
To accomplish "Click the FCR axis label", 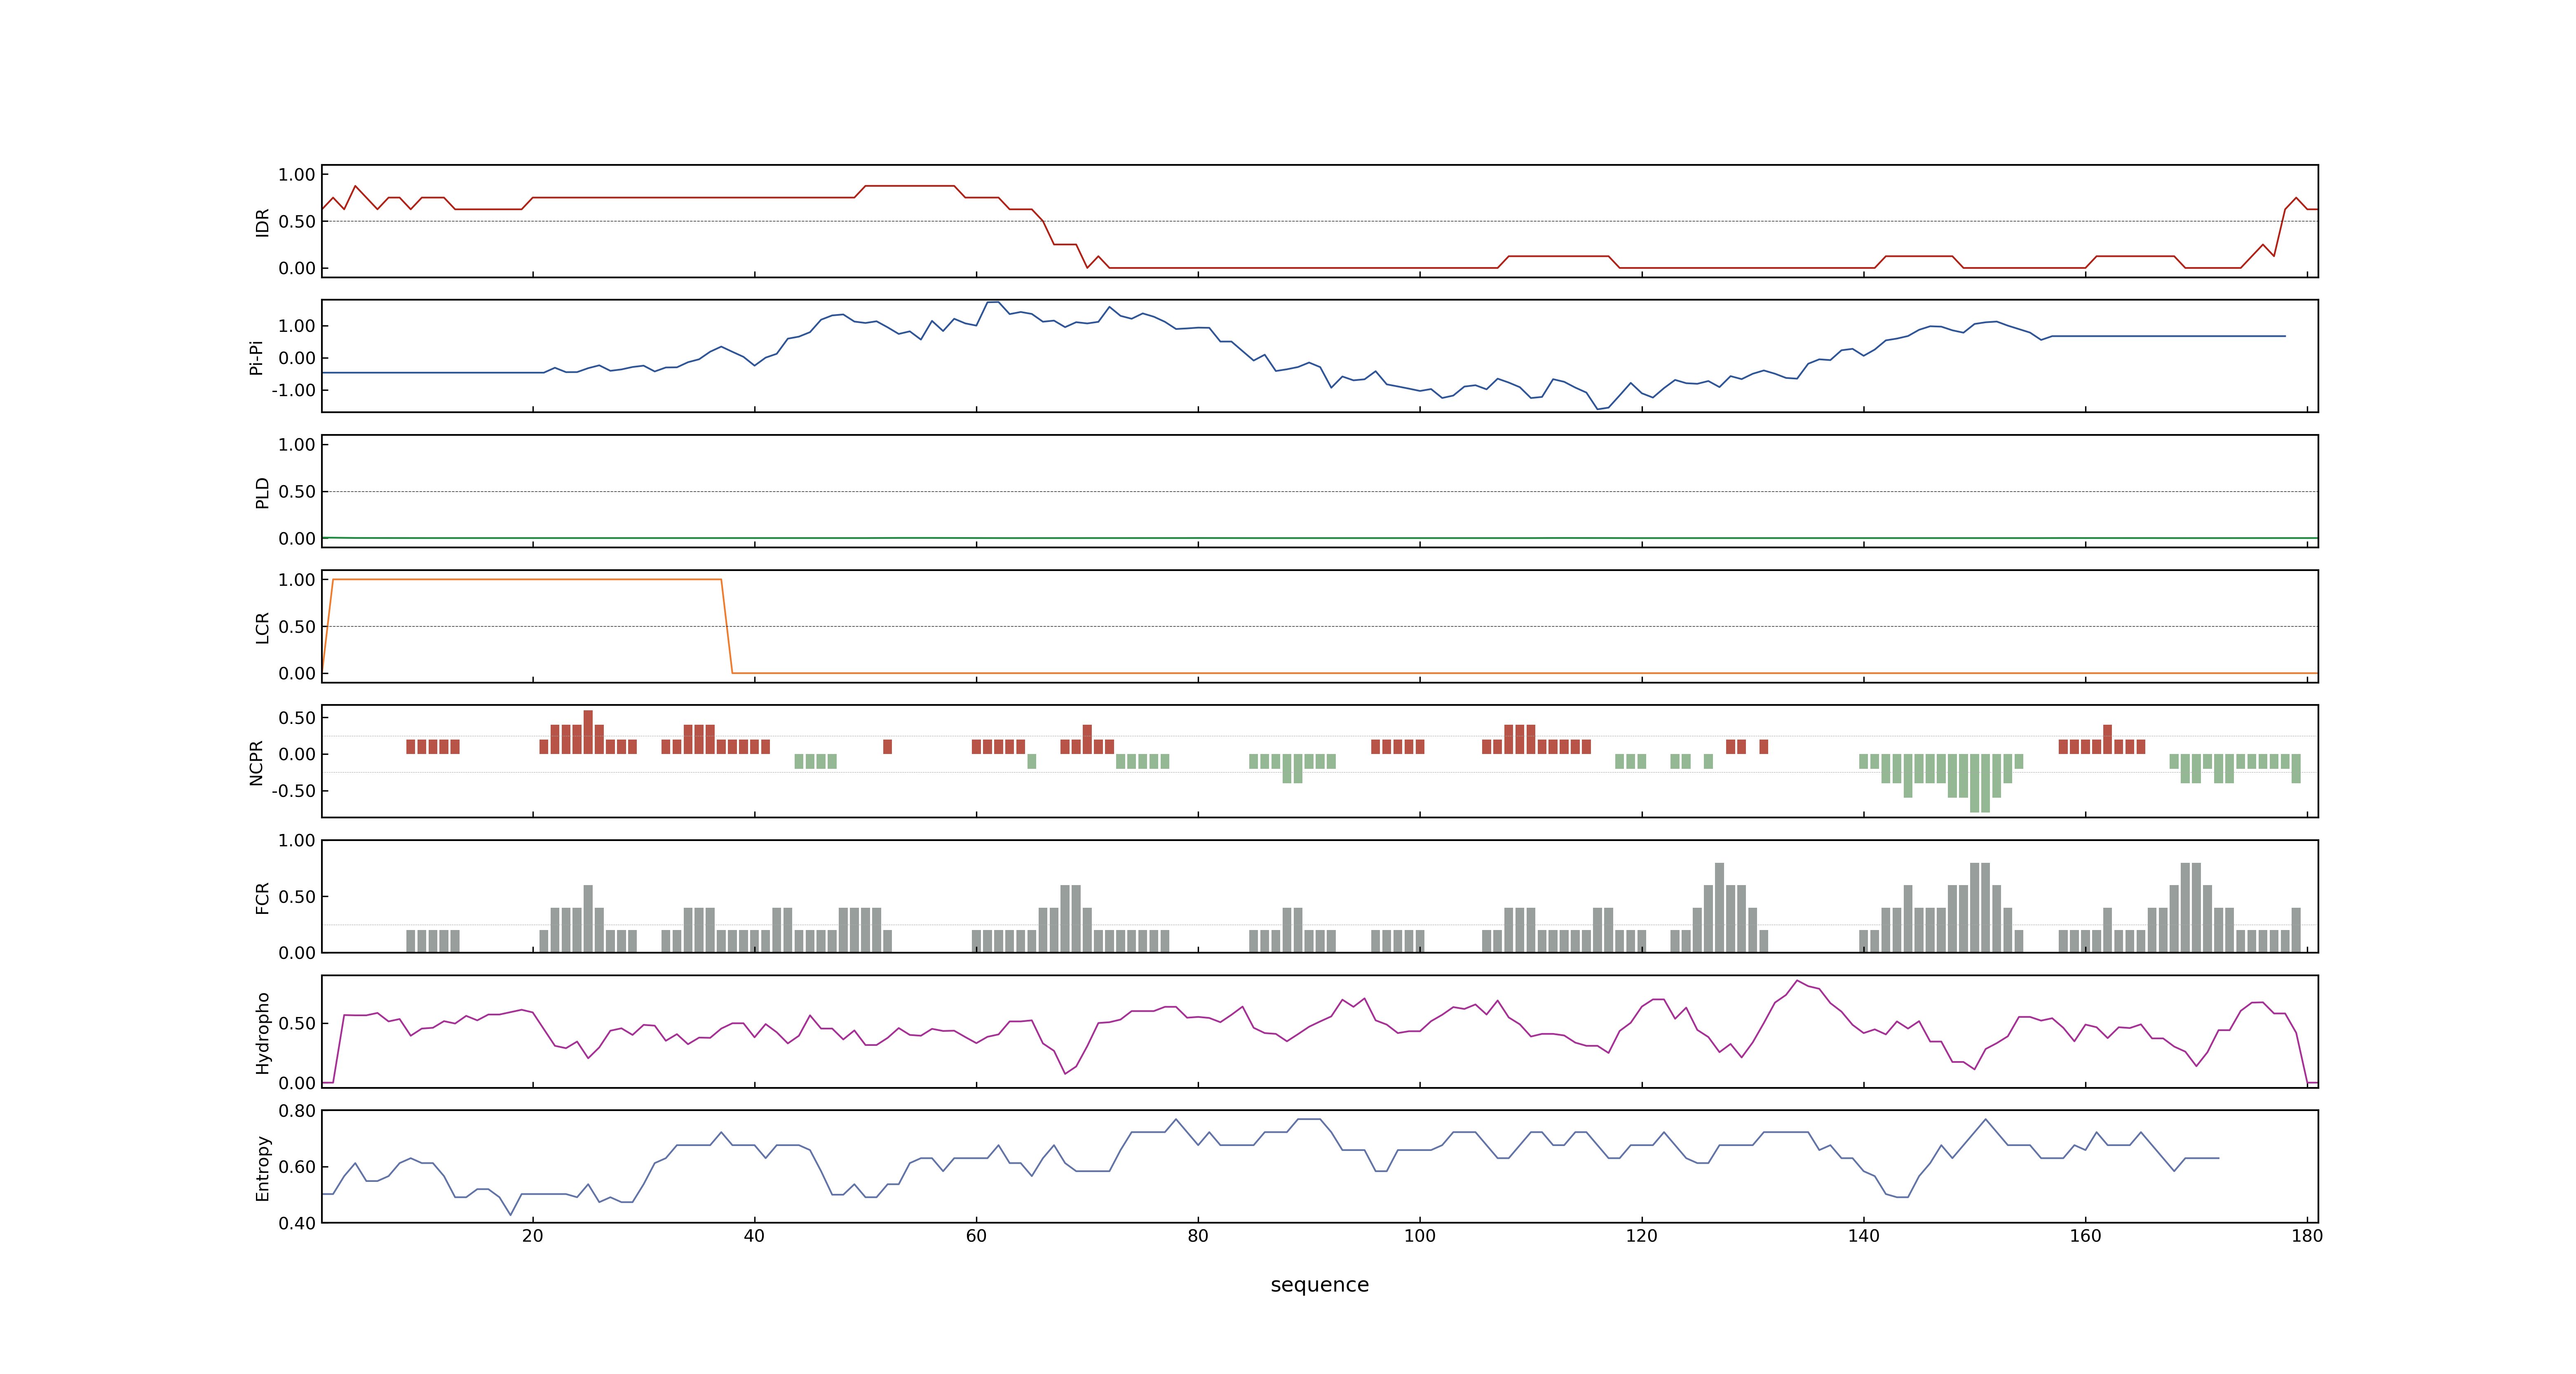I will (x=263, y=897).
